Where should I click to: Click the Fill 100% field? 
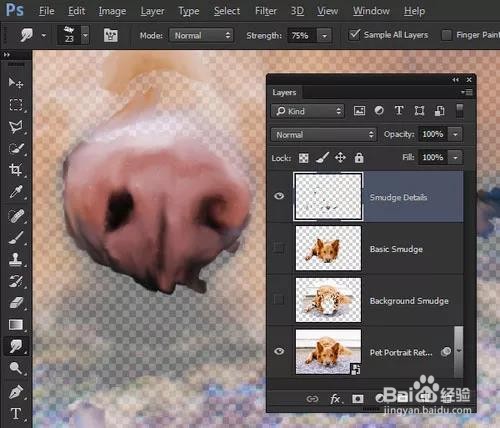click(x=433, y=157)
